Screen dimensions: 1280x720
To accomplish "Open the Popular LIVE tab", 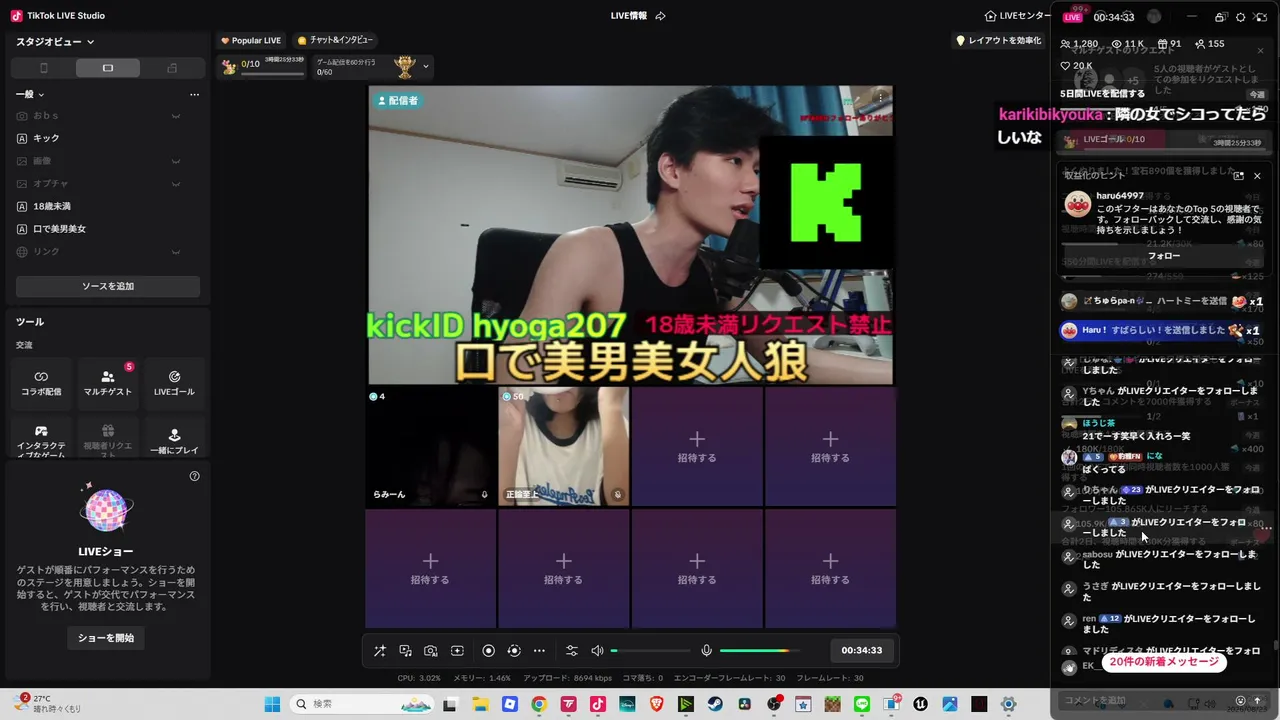I will click(251, 40).
